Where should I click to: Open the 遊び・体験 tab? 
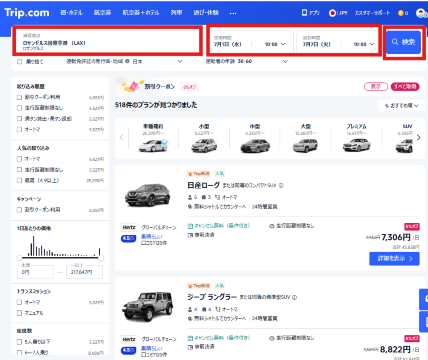(x=206, y=13)
